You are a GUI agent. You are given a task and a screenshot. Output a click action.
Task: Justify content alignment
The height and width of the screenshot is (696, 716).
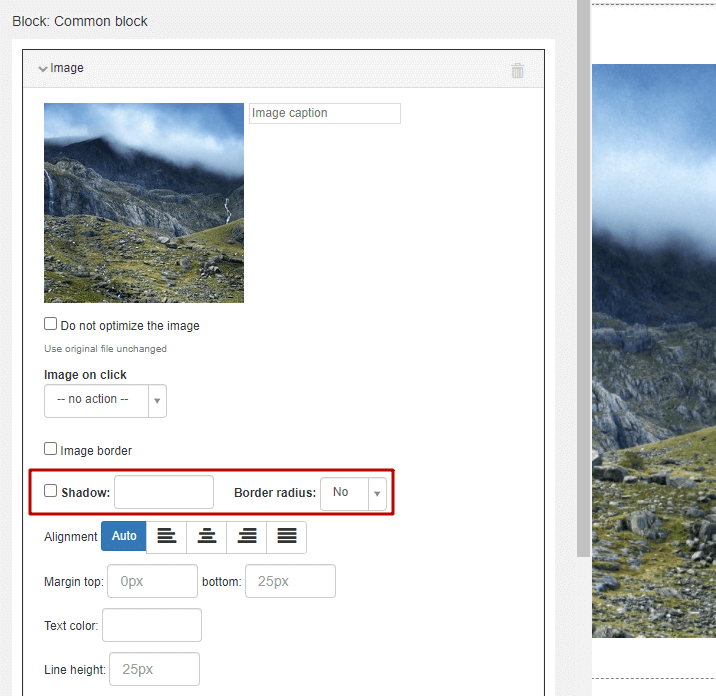coord(287,537)
